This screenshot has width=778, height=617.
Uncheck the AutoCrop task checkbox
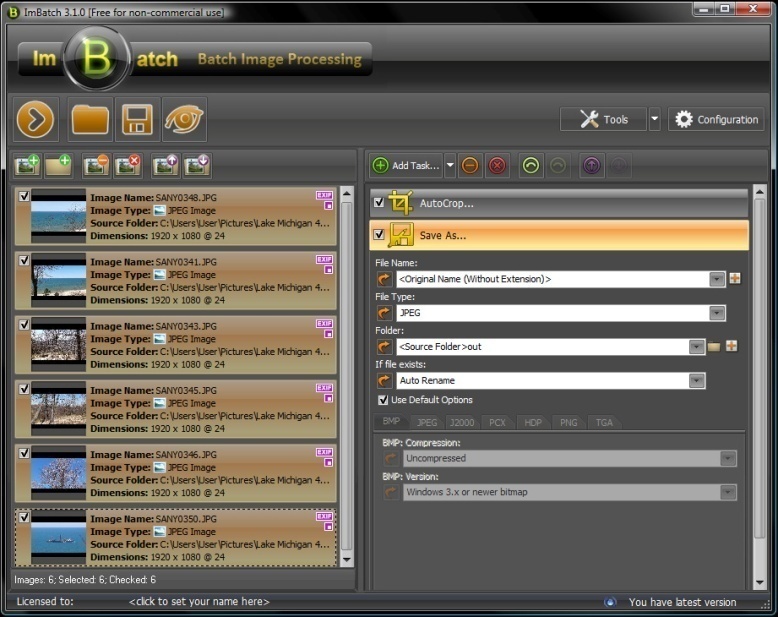(378, 203)
